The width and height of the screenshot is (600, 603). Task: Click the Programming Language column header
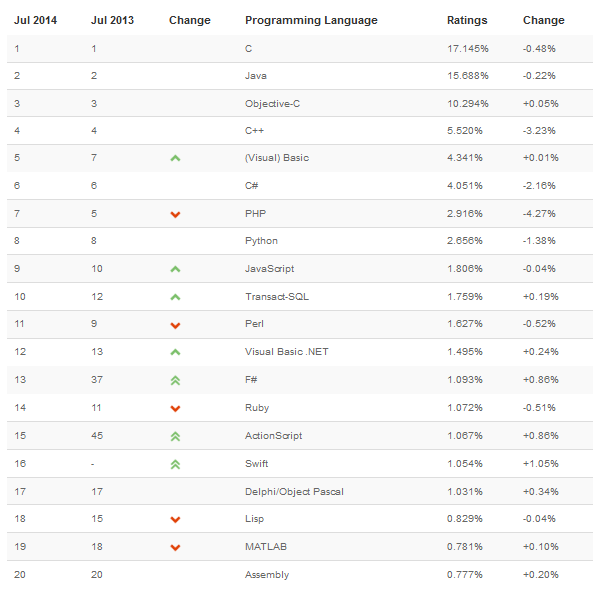311,20
